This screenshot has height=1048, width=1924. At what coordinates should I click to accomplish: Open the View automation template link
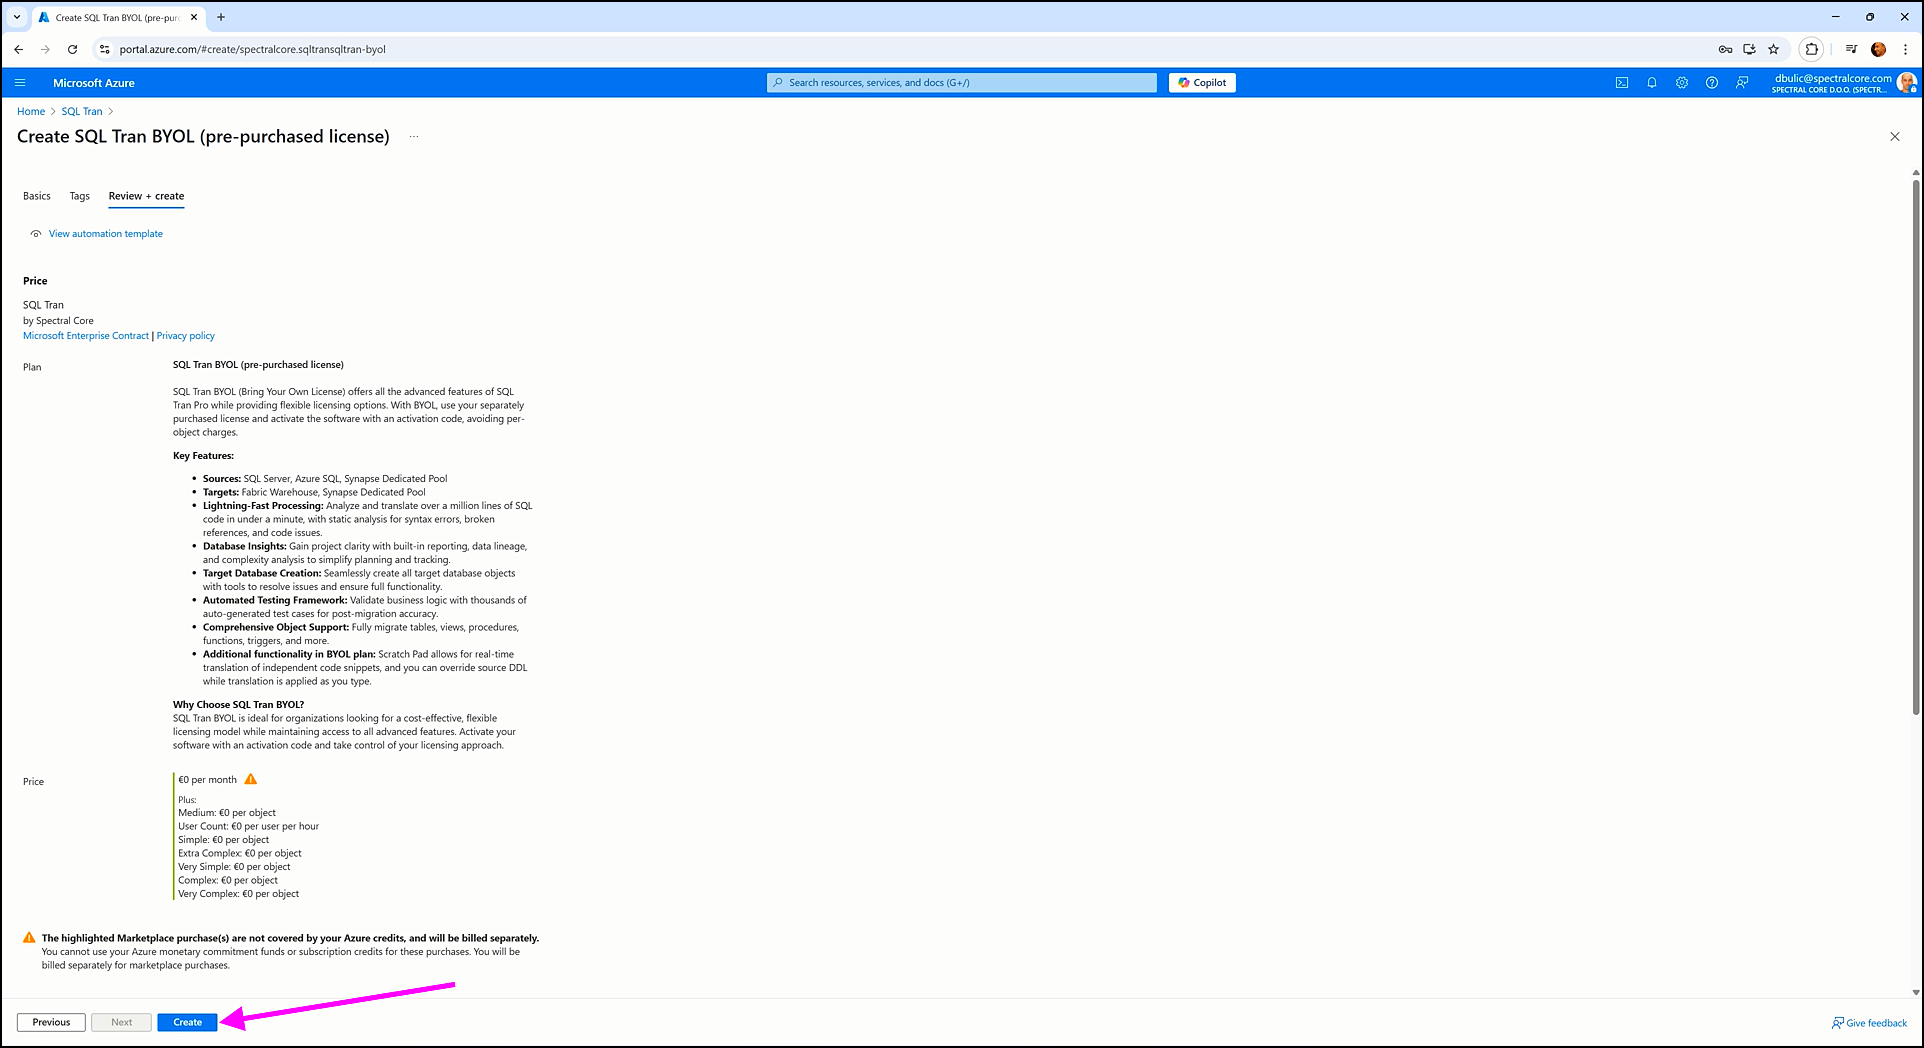tap(105, 234)
